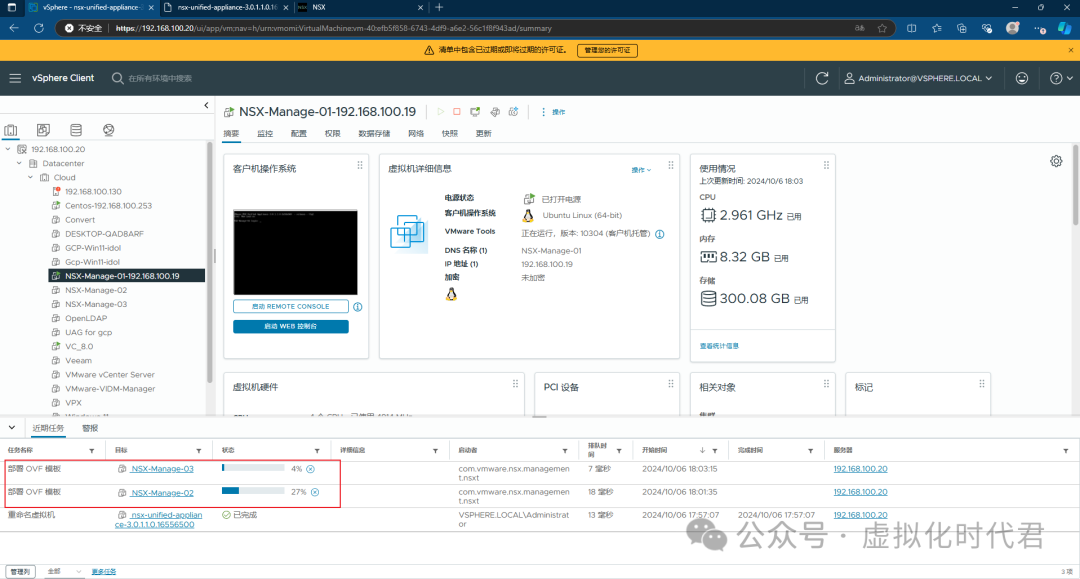Open the 警报 alarms tab
1080x579 pixels.
click(90, 428)
